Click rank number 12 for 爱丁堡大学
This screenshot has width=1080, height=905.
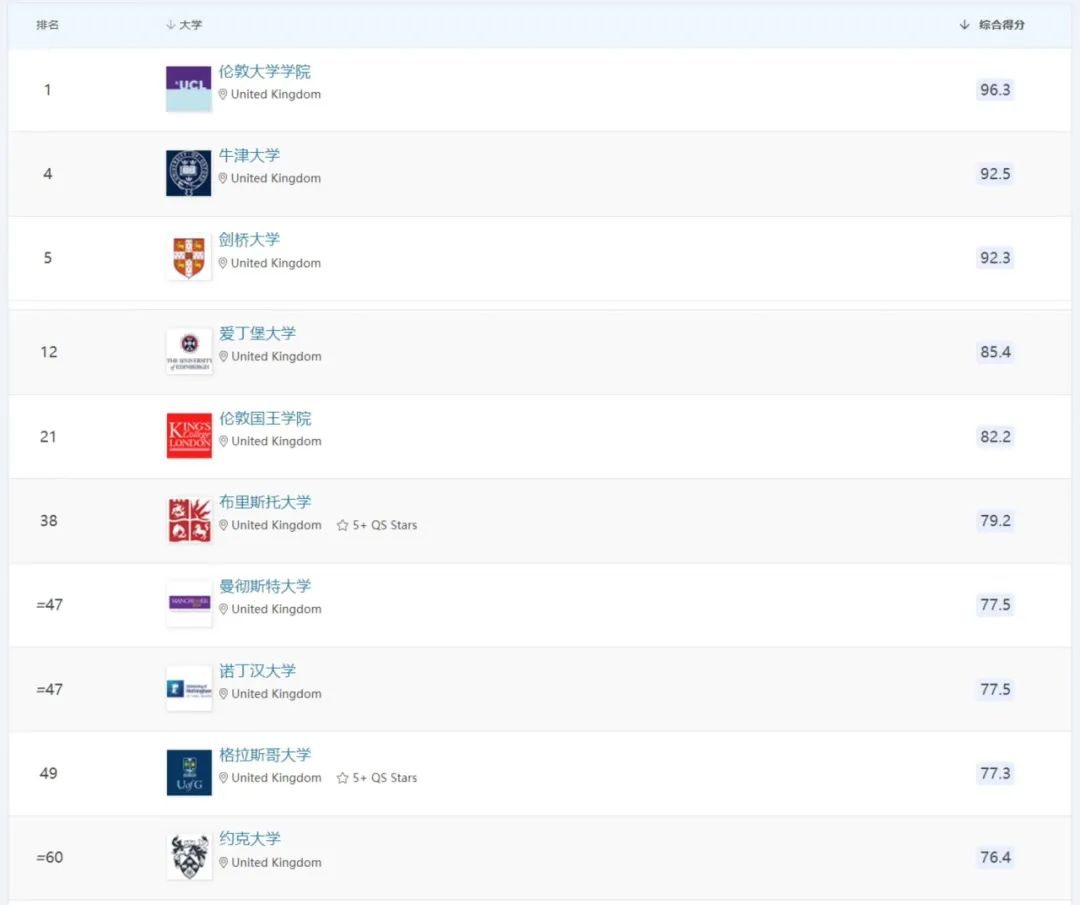[49, 352]
